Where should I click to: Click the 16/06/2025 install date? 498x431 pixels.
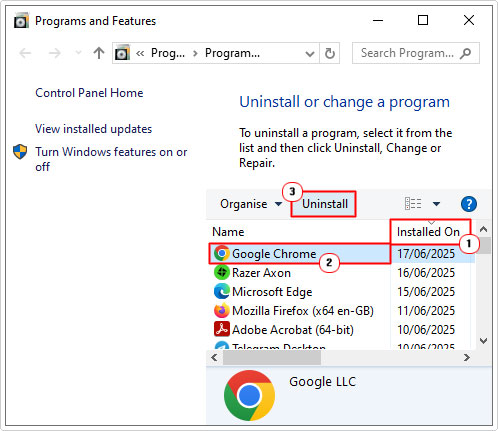pos(426,273)
